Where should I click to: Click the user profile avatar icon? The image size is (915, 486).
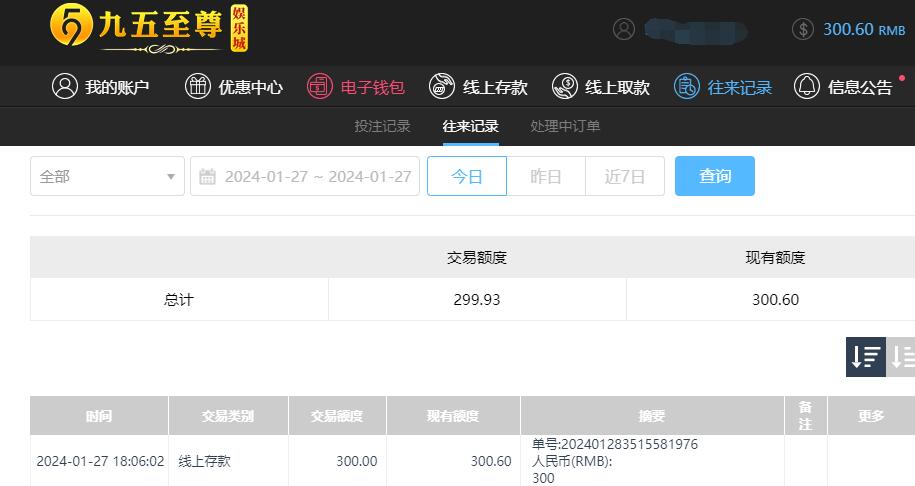coord(624,29)
